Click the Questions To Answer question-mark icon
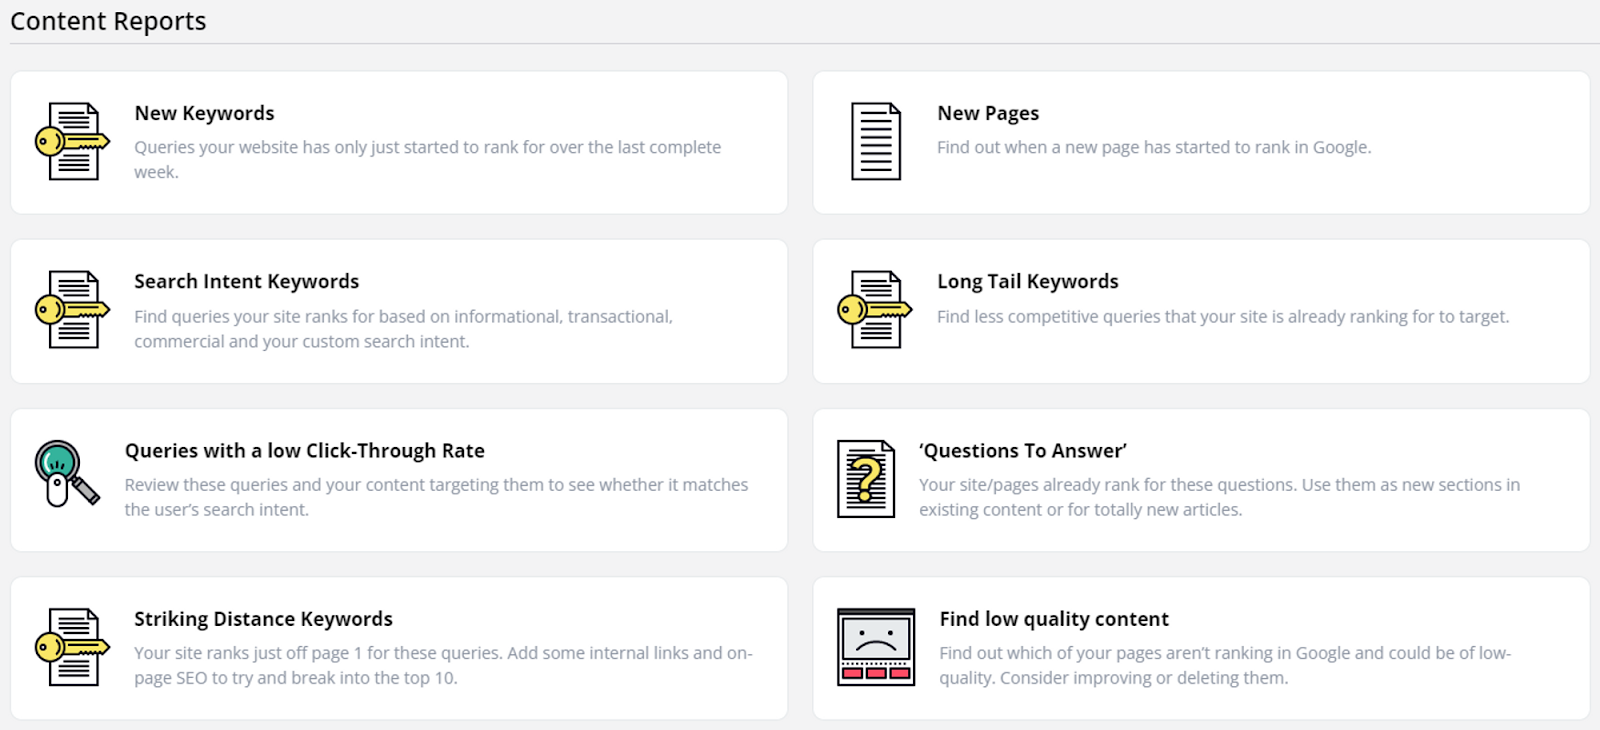 pyautogui.click(x=866, y=479)
